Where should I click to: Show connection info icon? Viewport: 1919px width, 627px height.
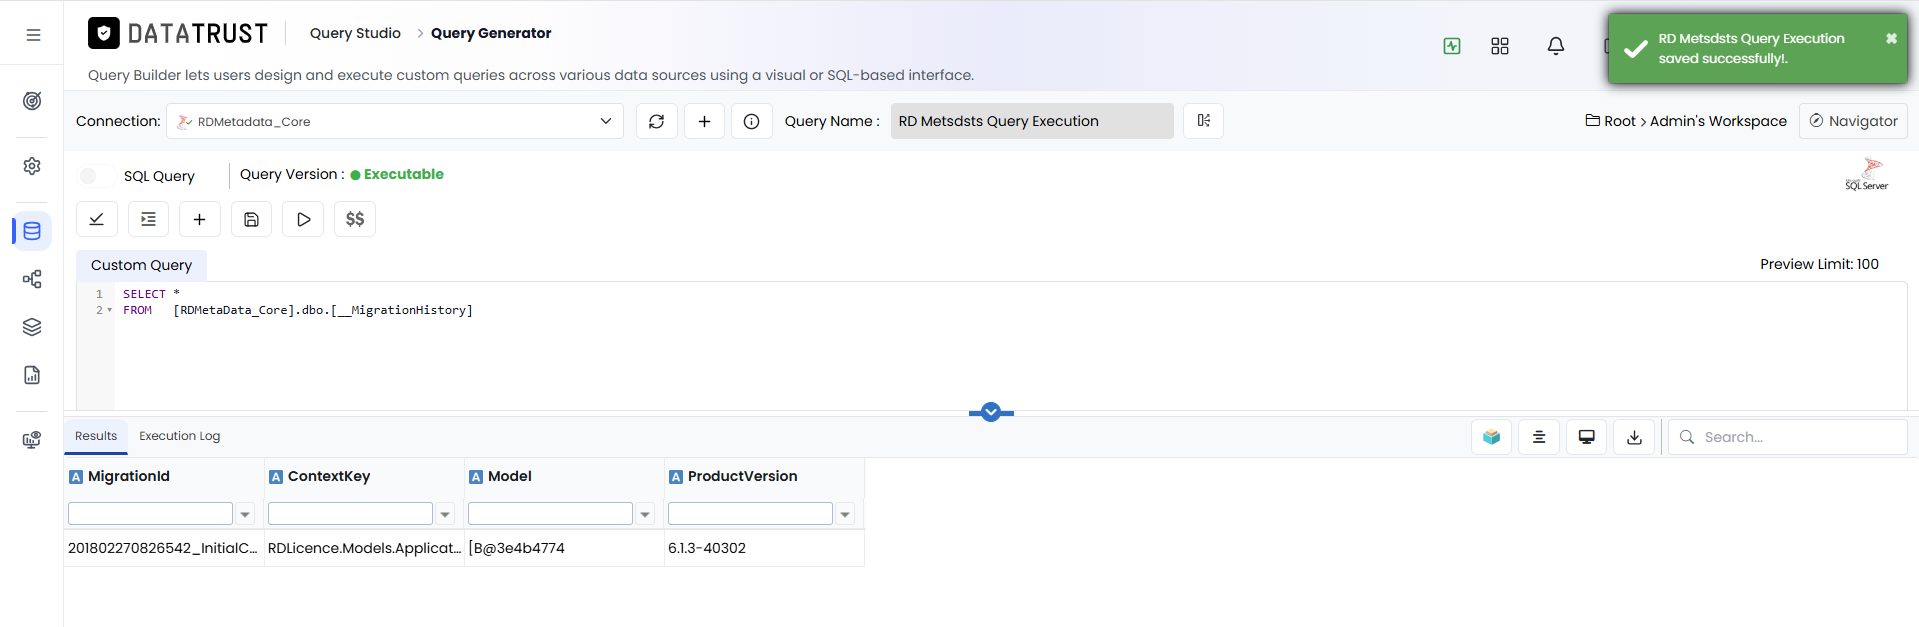click(x=752, y=121)
